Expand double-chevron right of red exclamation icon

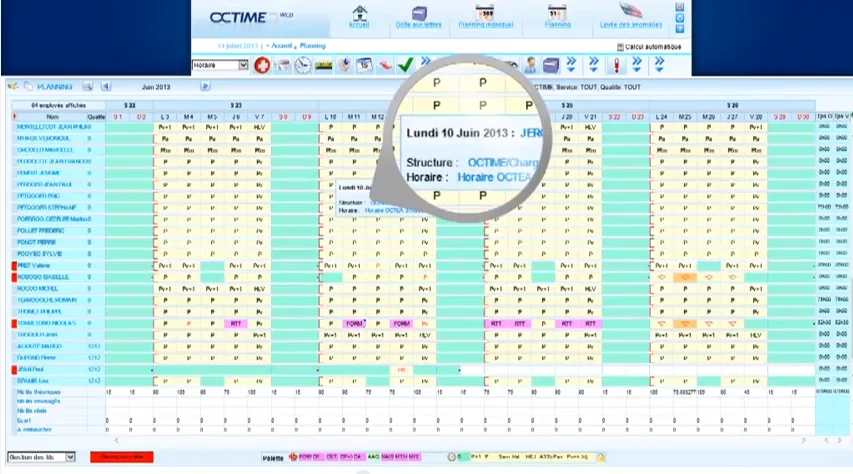pos(636,65)
